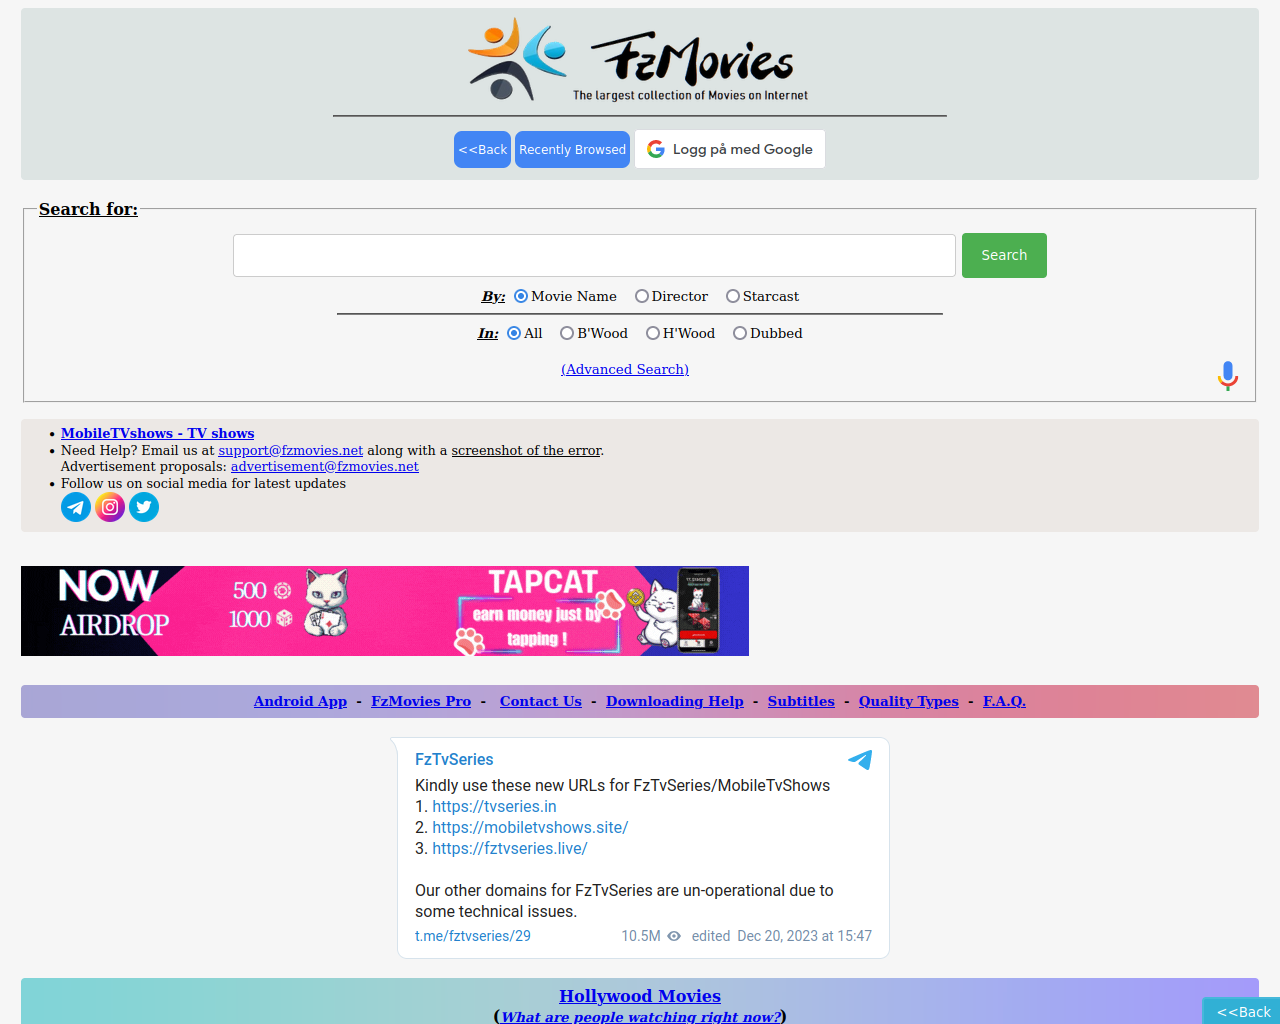Open Recently Browsed
The width and height of the screenshot is (1280, 1024).
(572, 149)
